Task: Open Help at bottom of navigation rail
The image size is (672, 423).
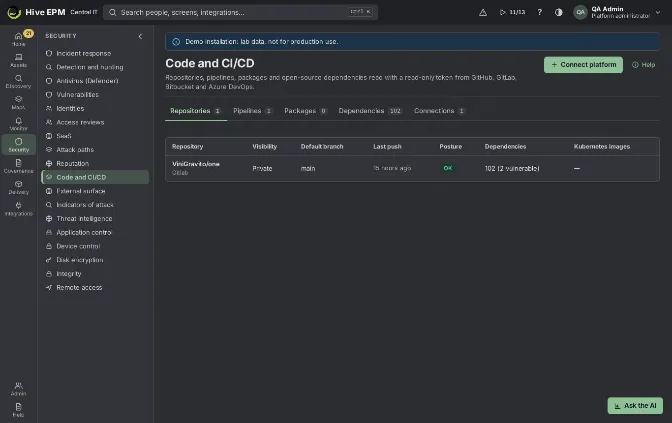Action: click(x=18, y=410)
